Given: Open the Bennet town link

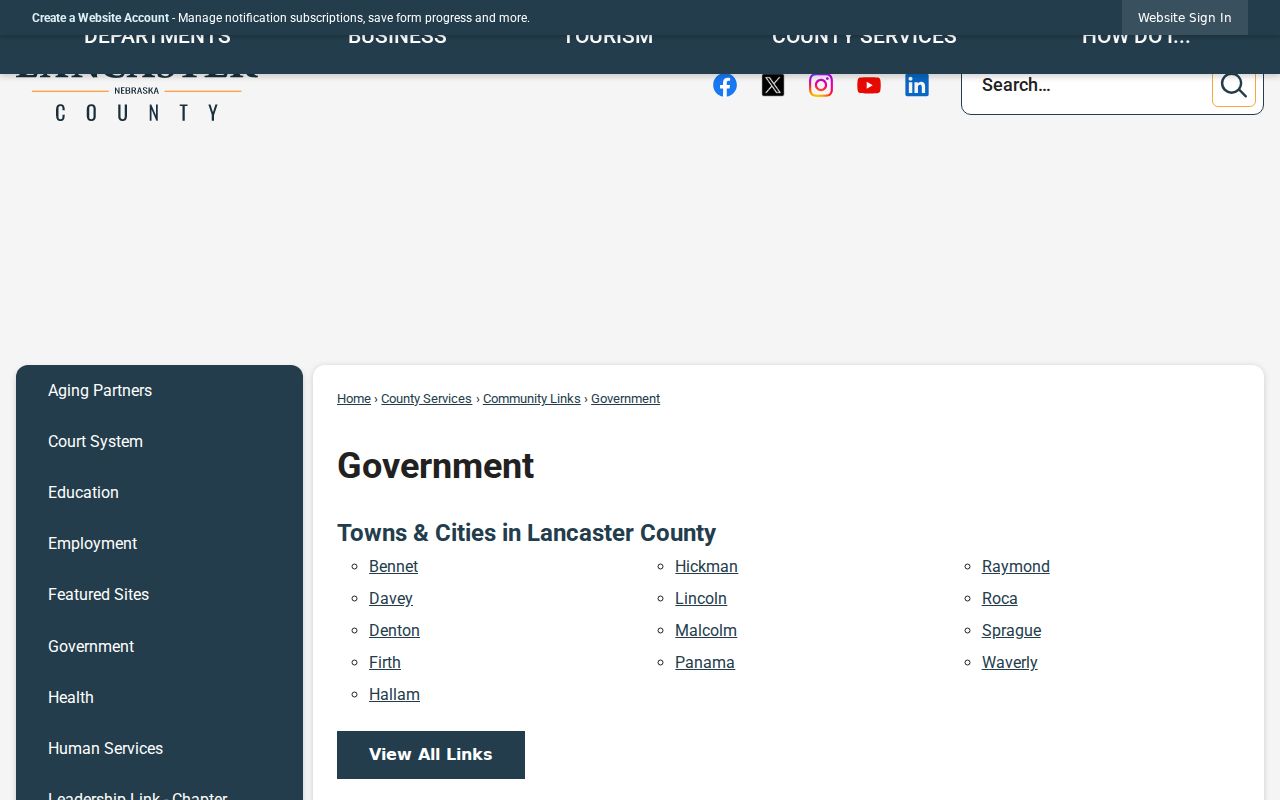Looking at the screenshot, I should click(x=393, y=566).
